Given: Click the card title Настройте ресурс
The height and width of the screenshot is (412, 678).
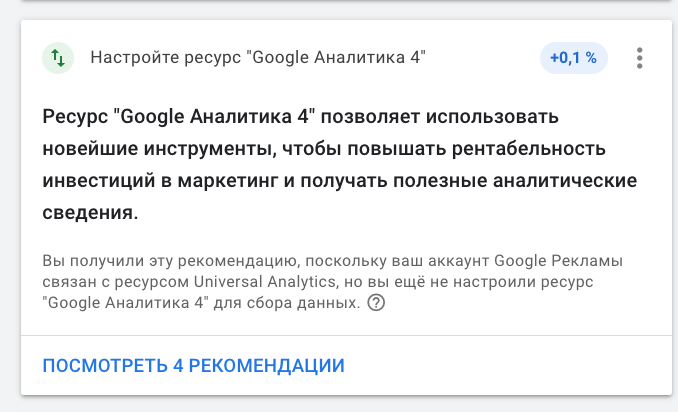Looking at the screenshot, I should pyautogui.click(x=258, y=58).
